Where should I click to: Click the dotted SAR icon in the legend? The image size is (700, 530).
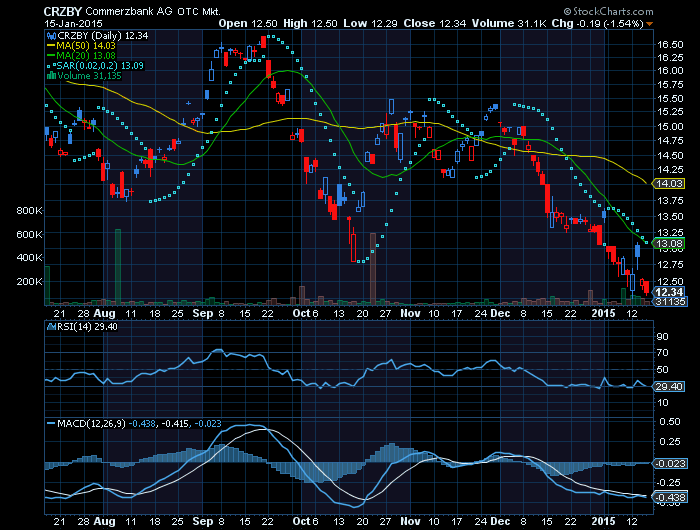coord(51,66)
